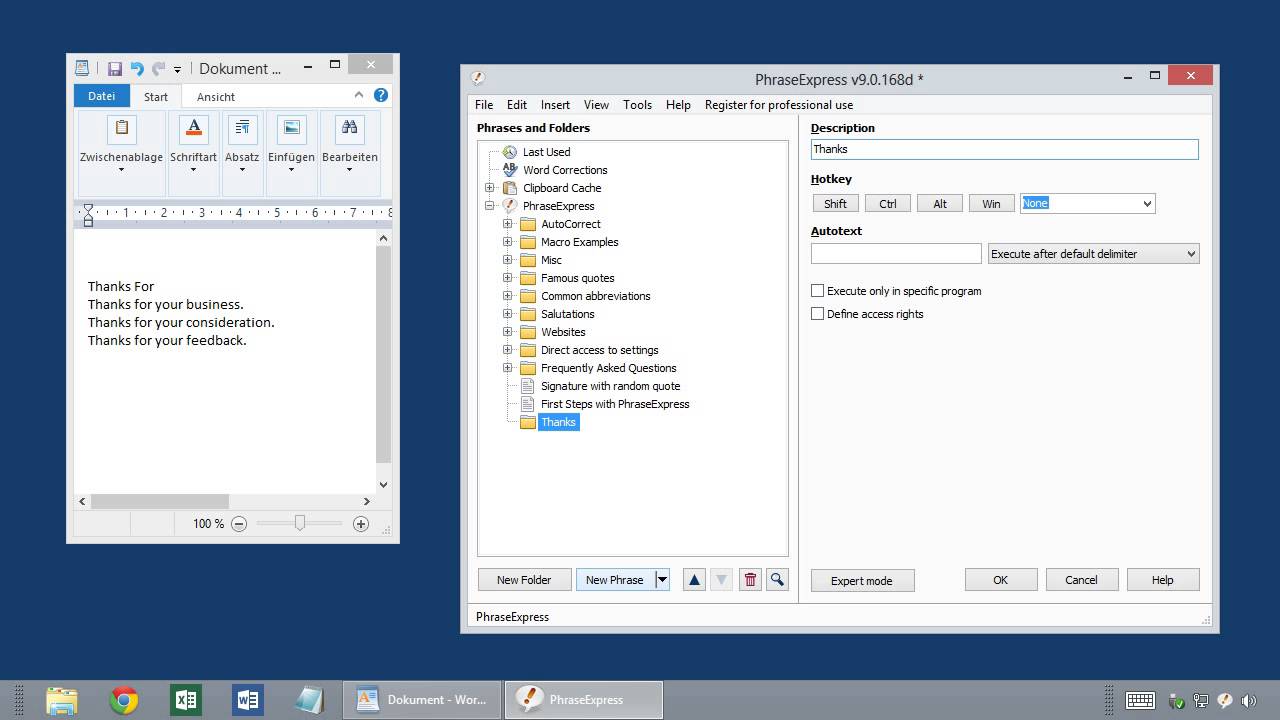This screenshot has width=1280, height=720.
Task: Select Common abbreviations folder
Action: click(595, 296)
